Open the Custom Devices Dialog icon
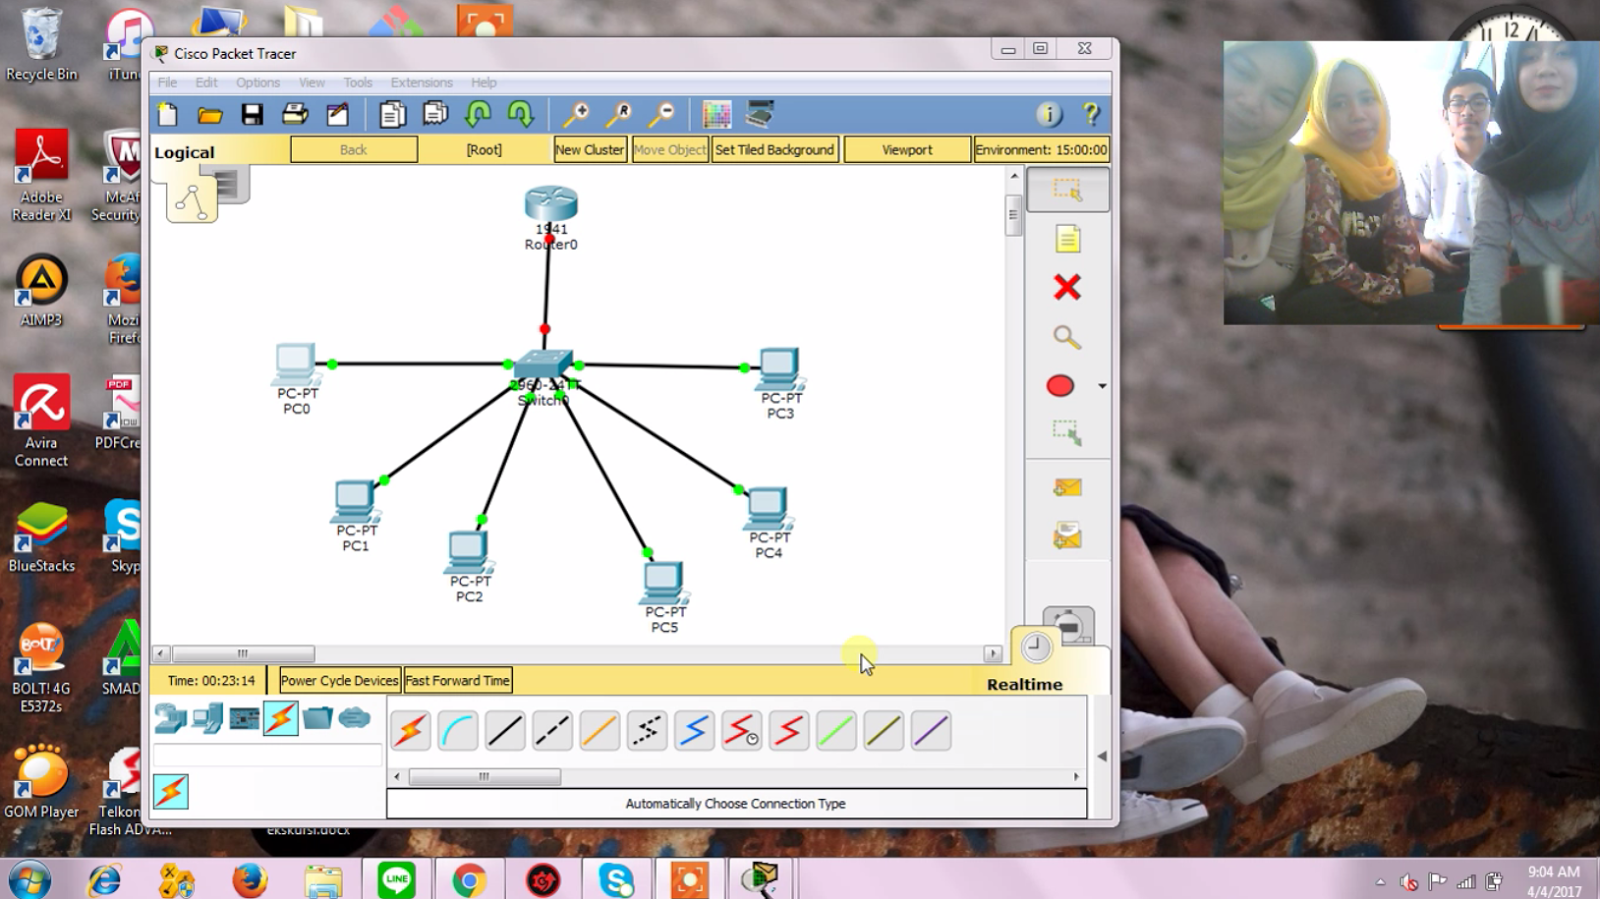 760,115
